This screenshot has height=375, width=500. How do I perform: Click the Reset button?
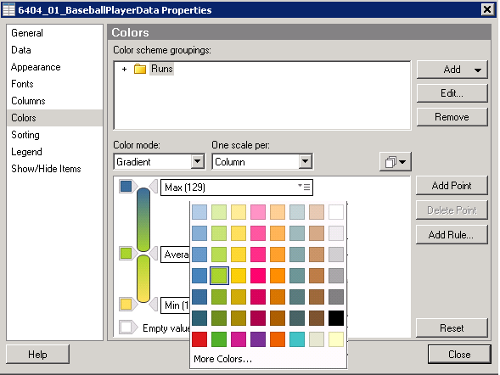pyautogui.click(x=452, y=328)
